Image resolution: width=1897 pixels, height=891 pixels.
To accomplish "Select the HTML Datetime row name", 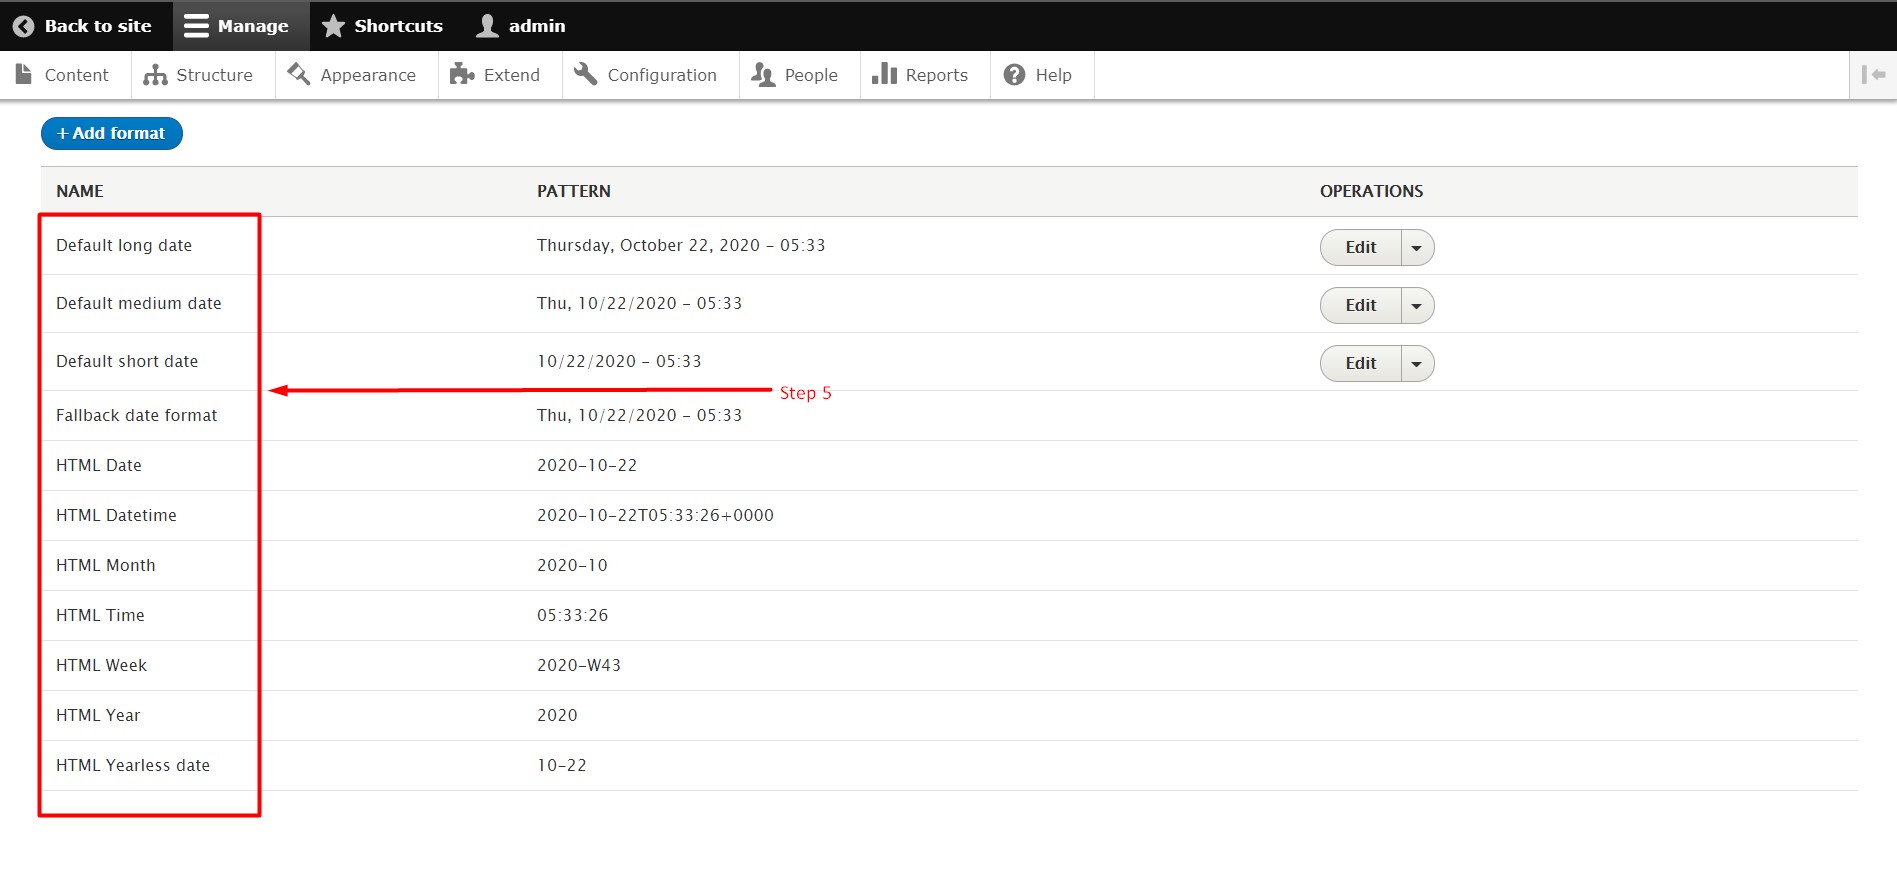I will 116,515.
